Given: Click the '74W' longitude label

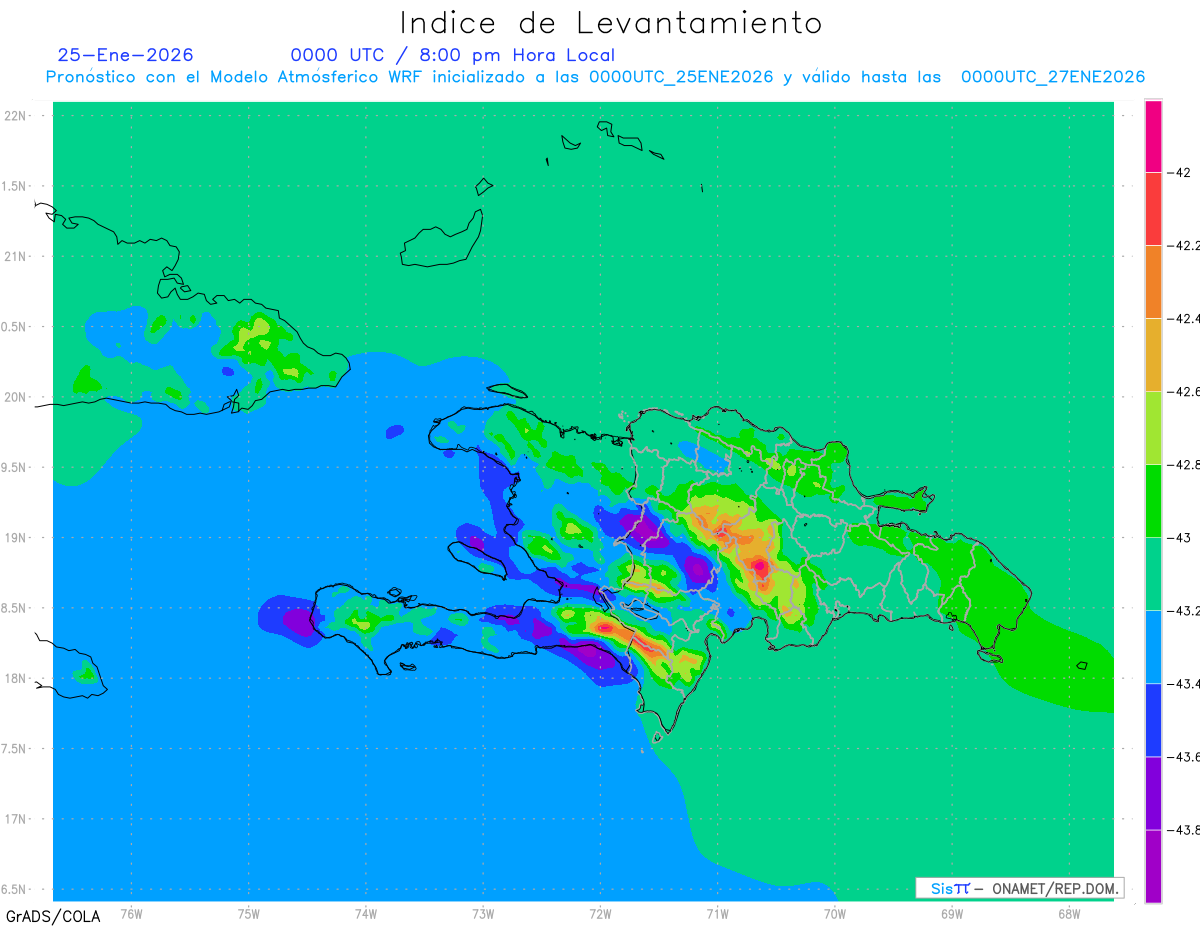Looking at the screenshot, I should click(x=366, y=913).
